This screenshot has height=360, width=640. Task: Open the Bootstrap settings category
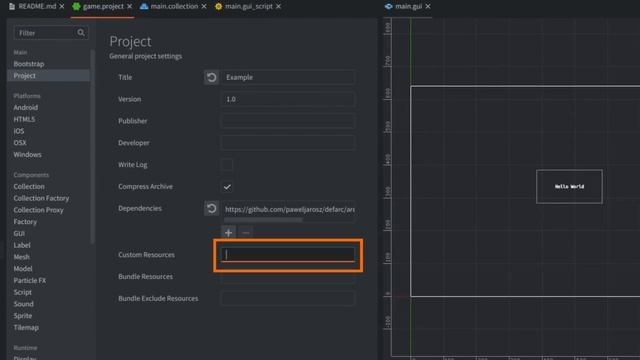pos(29,64)
